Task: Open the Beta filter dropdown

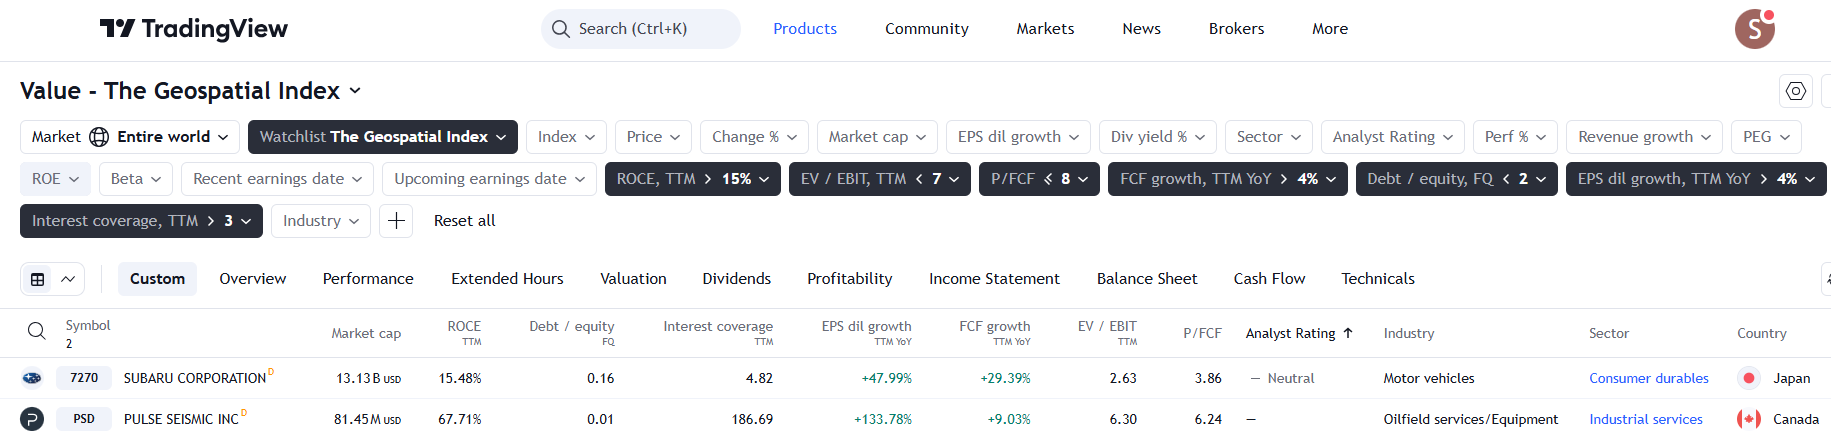Action: 136,179
